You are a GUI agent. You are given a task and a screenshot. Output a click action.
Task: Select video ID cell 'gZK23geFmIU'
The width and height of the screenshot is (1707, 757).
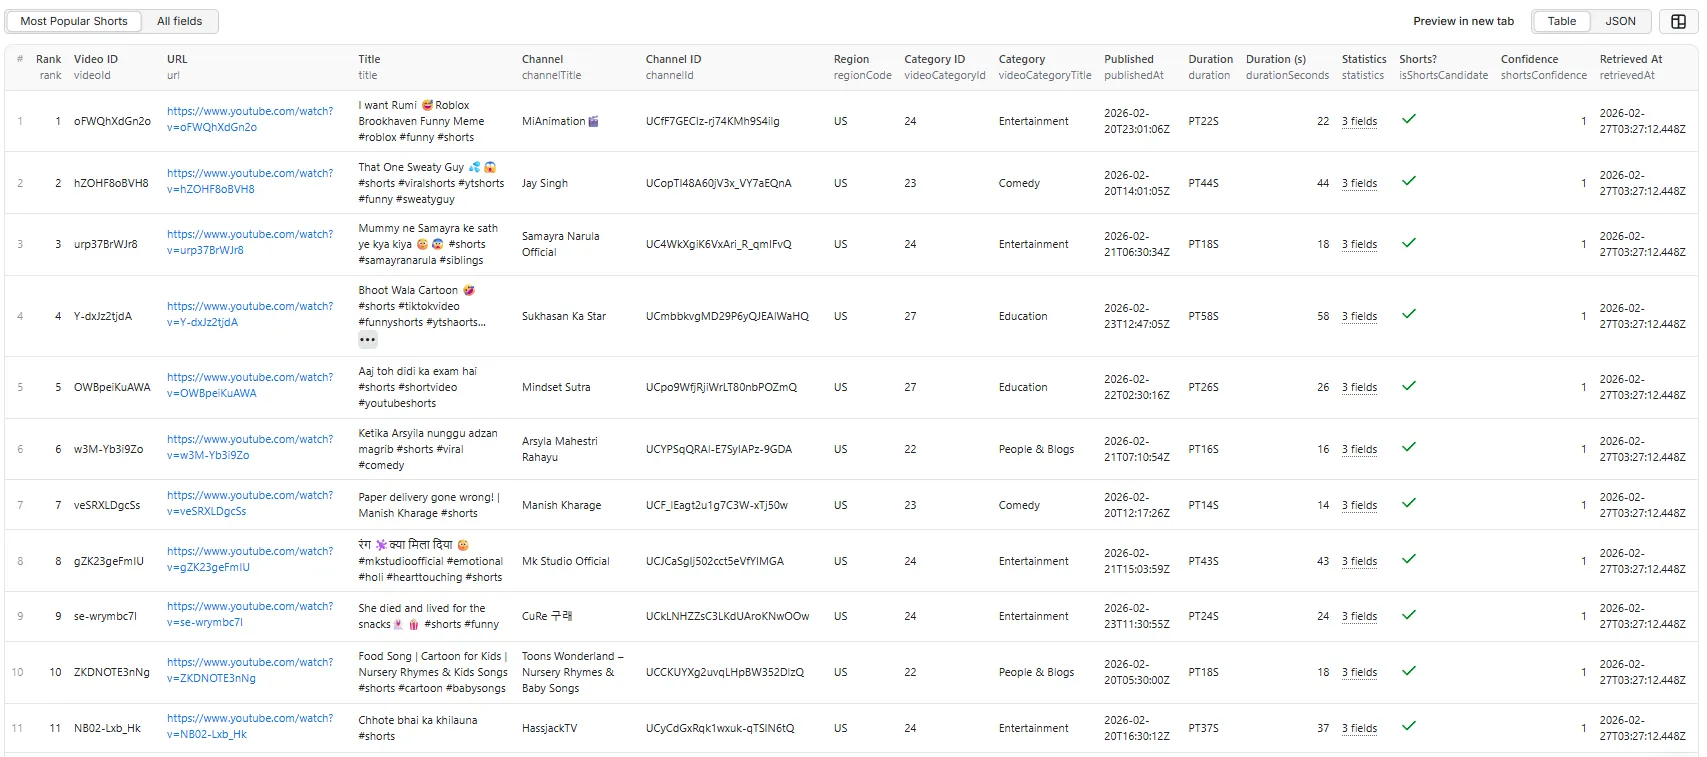(x=109, y=561)
